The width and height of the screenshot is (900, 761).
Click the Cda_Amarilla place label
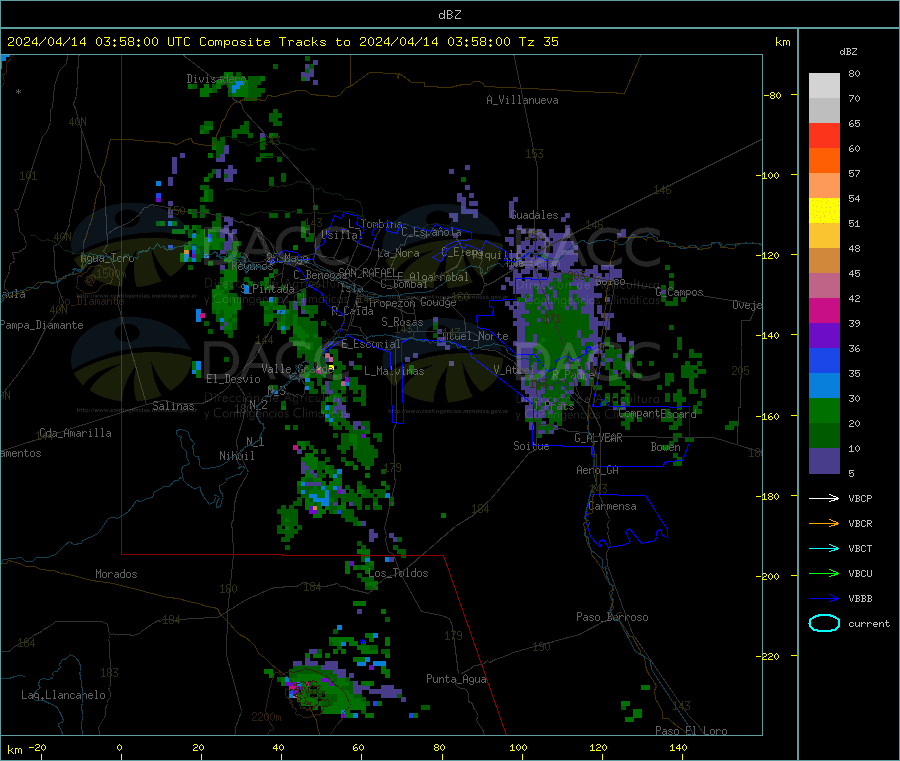click(x=75, y=433)
